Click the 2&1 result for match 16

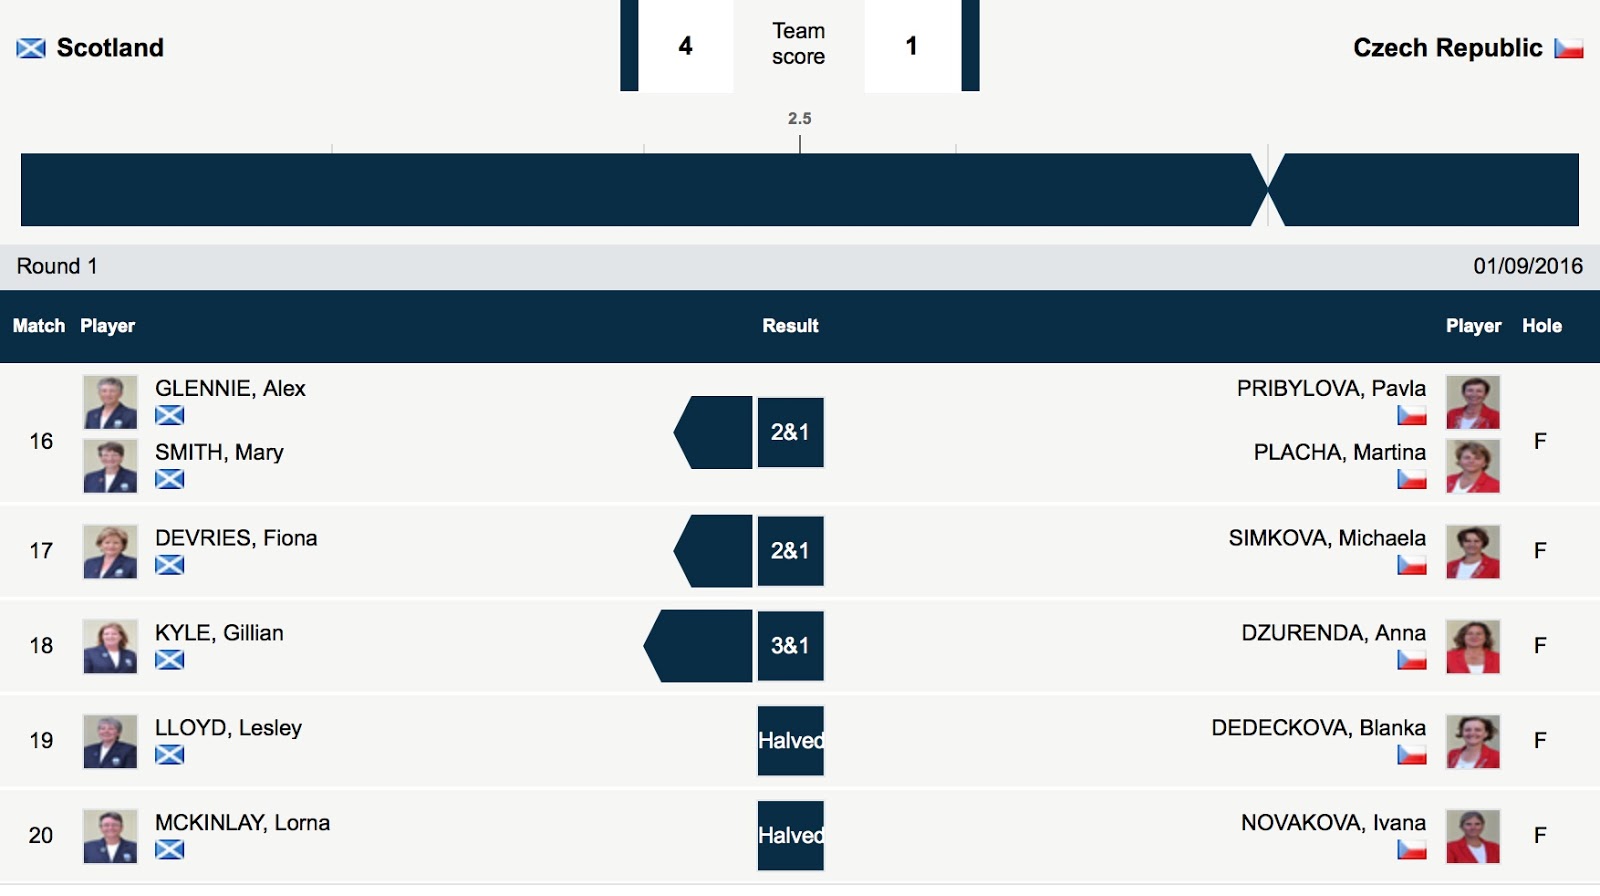point(790,432)
